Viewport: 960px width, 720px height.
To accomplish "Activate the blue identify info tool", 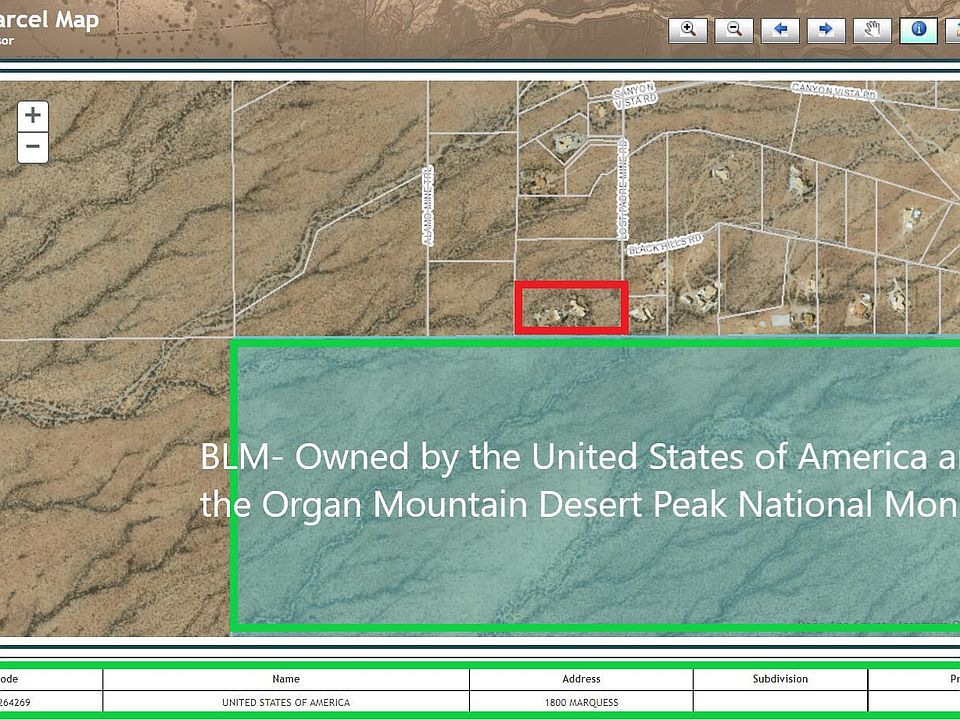I will pos(918,30).
